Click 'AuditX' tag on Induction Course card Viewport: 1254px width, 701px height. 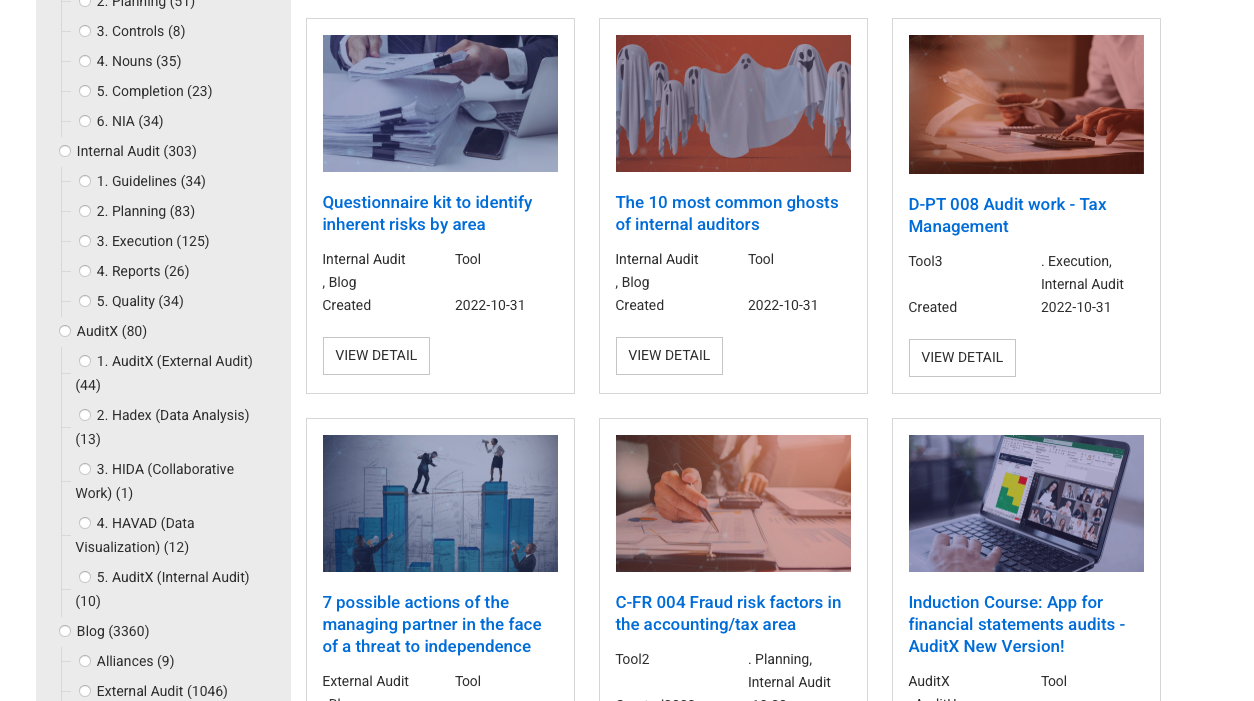point(929,681)
